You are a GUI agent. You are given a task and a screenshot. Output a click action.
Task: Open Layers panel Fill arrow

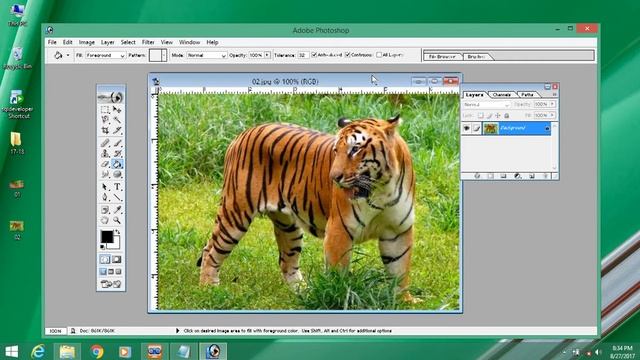[552, 116]
